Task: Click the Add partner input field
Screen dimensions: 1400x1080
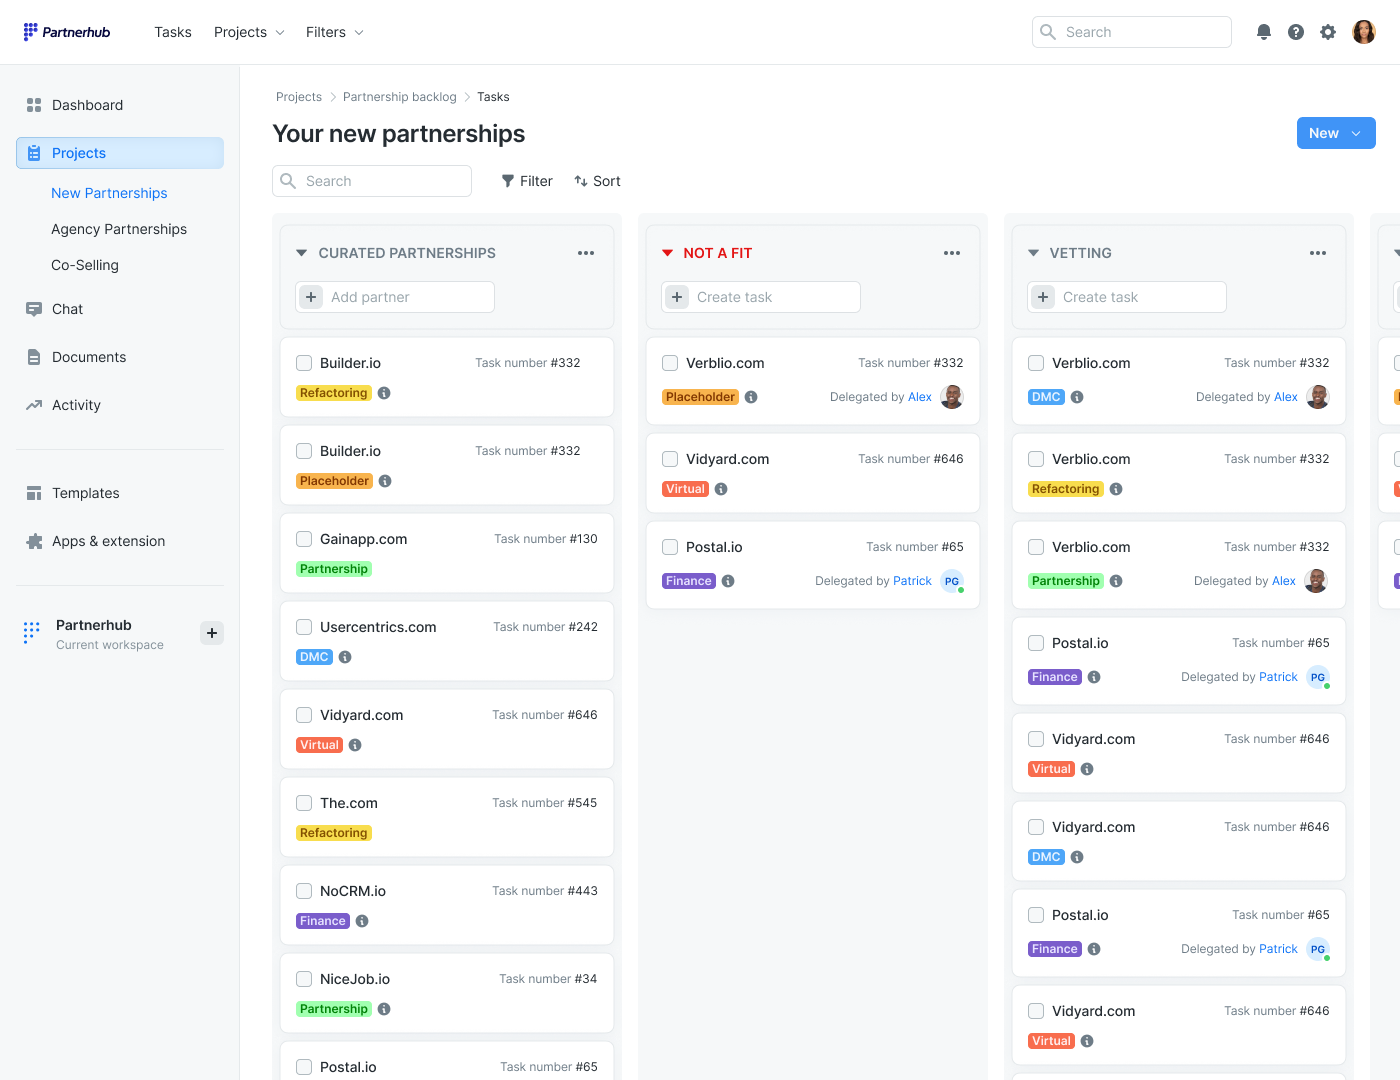Action: point(395,297)
